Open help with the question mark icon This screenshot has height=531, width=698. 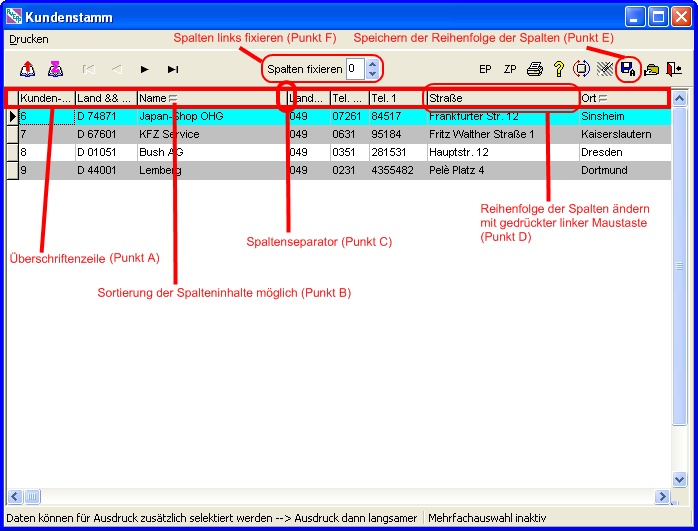pos(559,69)
